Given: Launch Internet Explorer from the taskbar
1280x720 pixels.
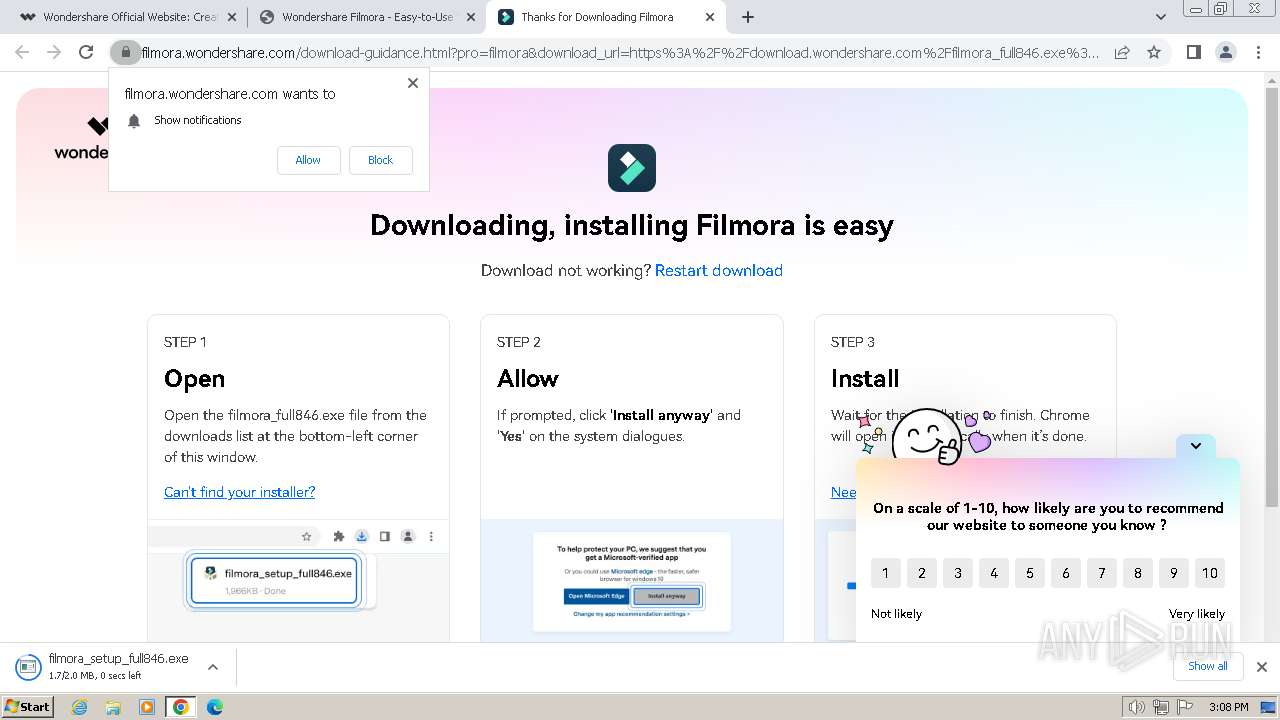Looking at the screenshot, I should [x=79, y=707].
